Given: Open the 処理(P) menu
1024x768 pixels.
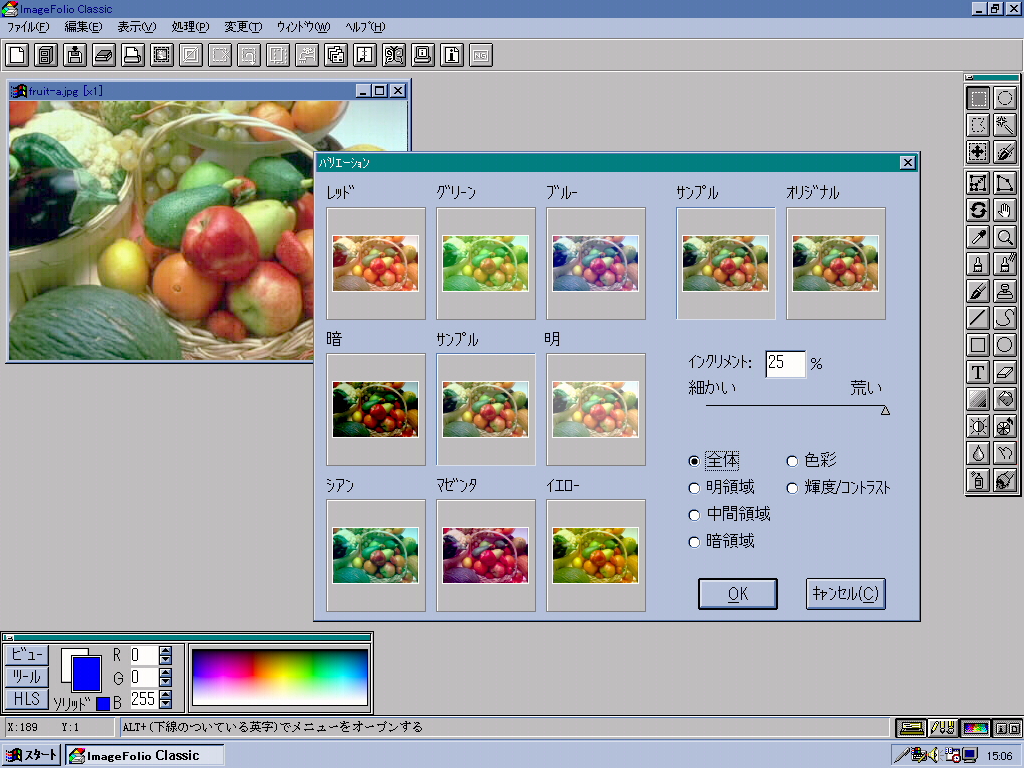Looking at the screenshot, I should 189,27.
